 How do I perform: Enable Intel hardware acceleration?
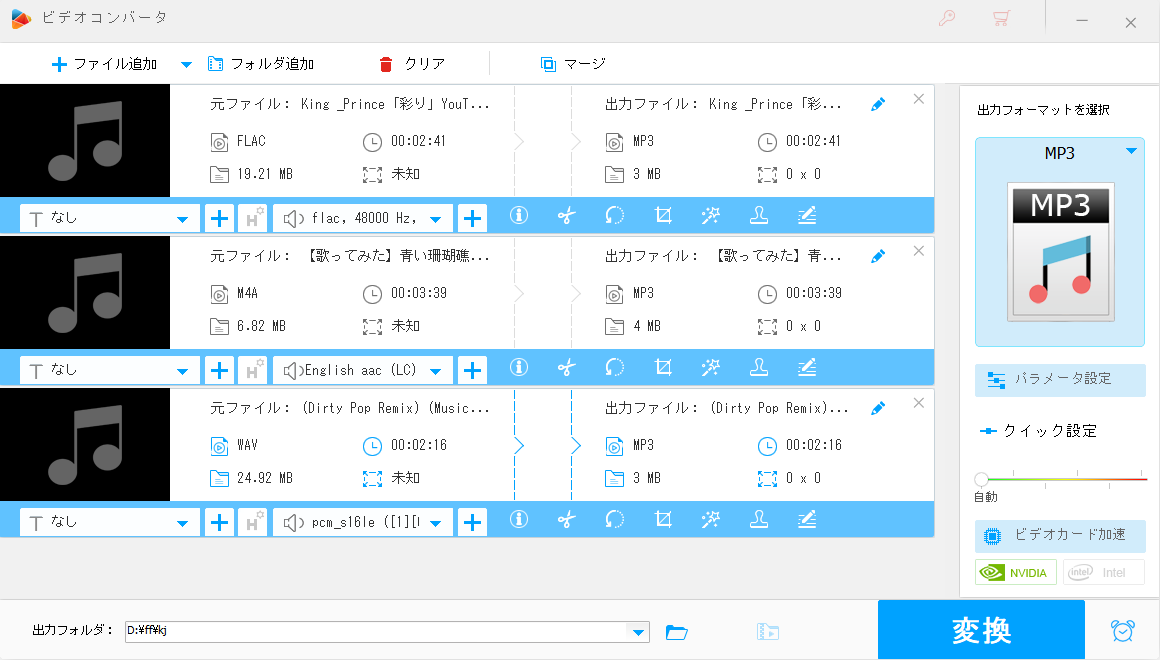[1103, 571]
